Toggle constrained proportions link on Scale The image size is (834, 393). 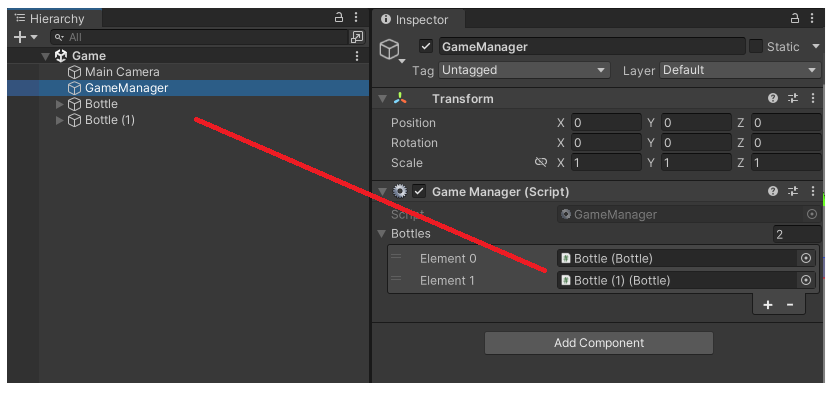(x=541, y=162)
